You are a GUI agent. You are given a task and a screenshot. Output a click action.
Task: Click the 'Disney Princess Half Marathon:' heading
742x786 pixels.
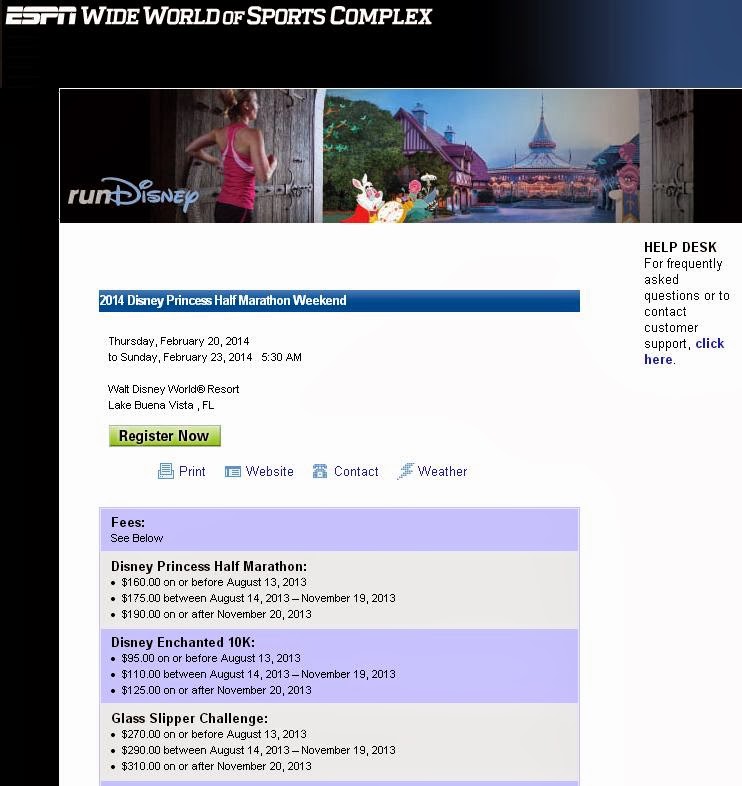click(209, 566)
